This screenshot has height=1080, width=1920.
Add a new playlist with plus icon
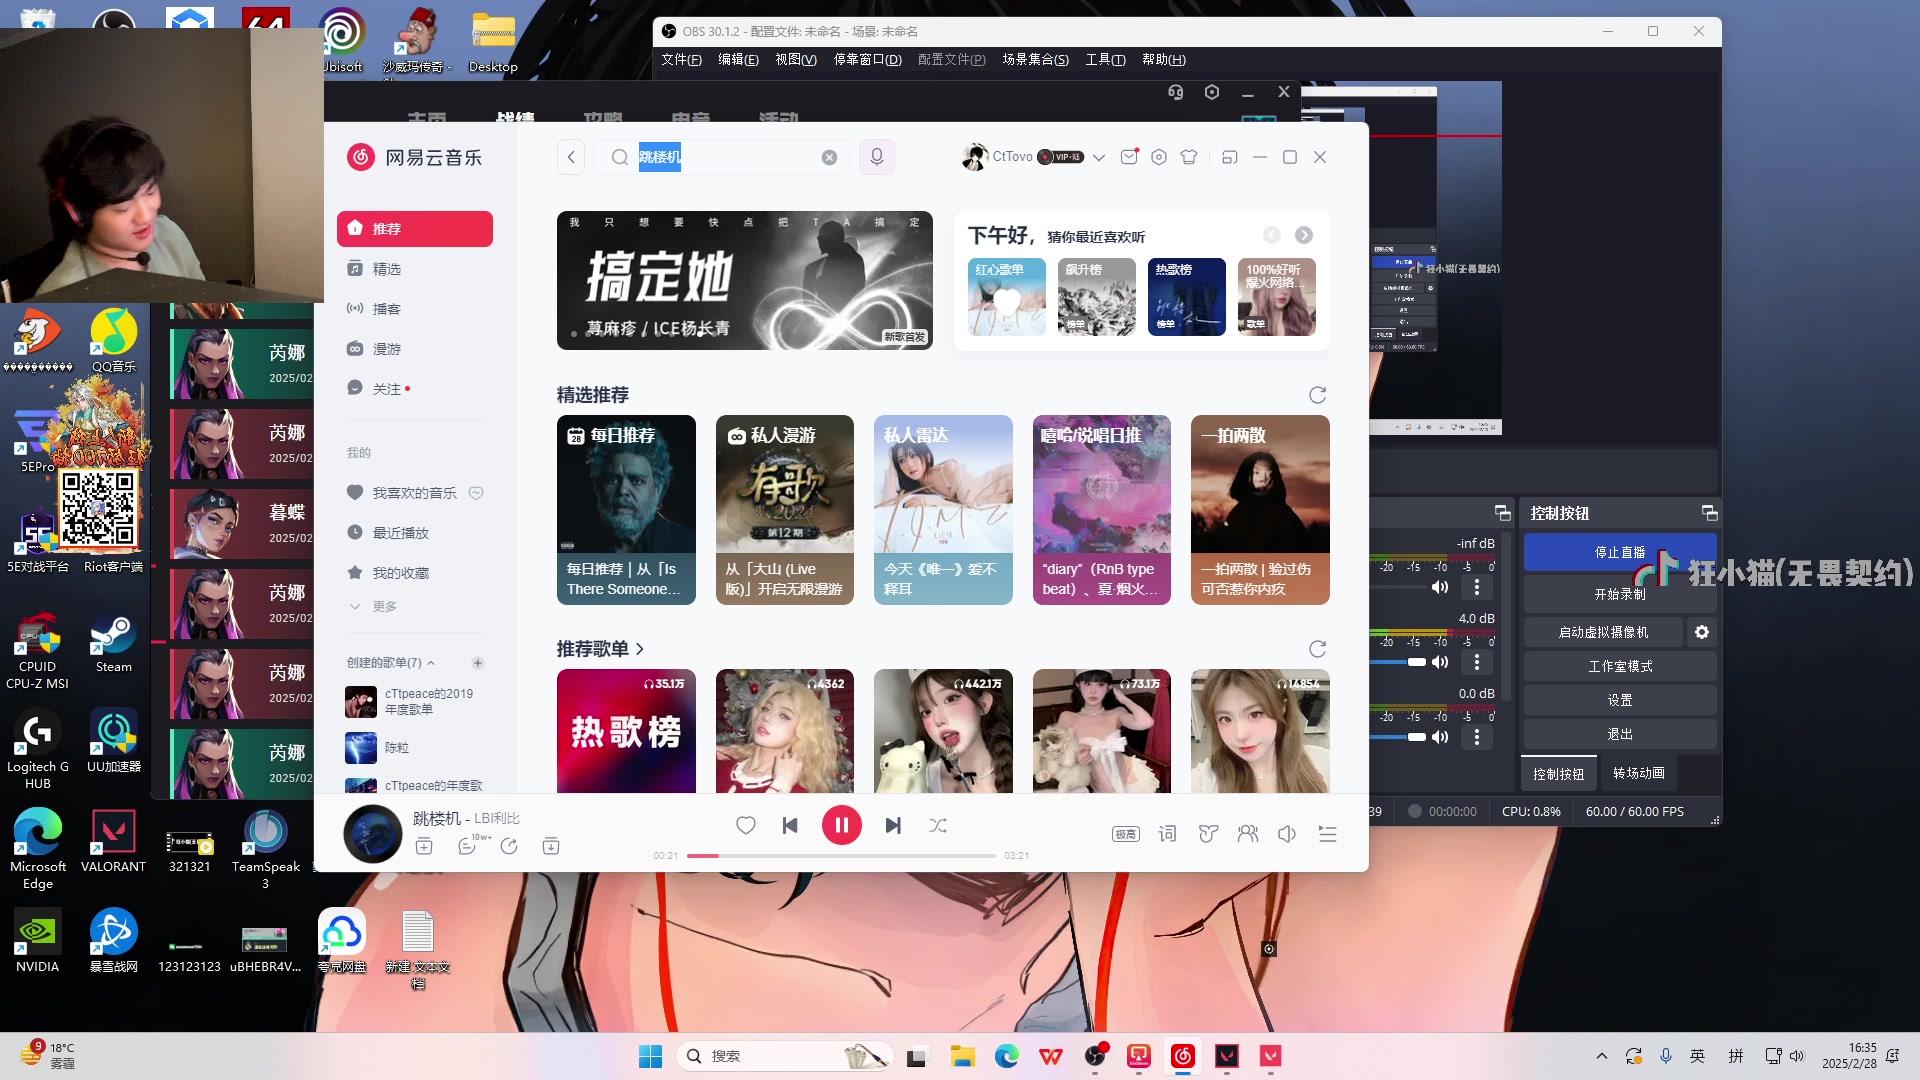click(x=478, y=663)
